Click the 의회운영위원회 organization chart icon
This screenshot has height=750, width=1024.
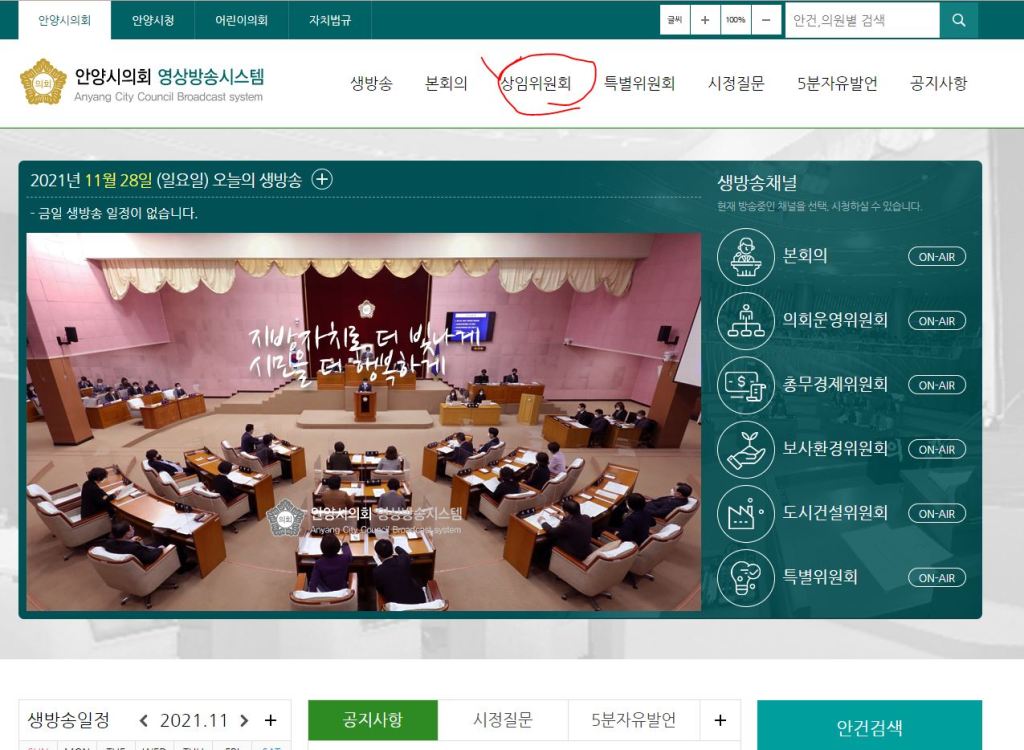(x=746, y=321)
